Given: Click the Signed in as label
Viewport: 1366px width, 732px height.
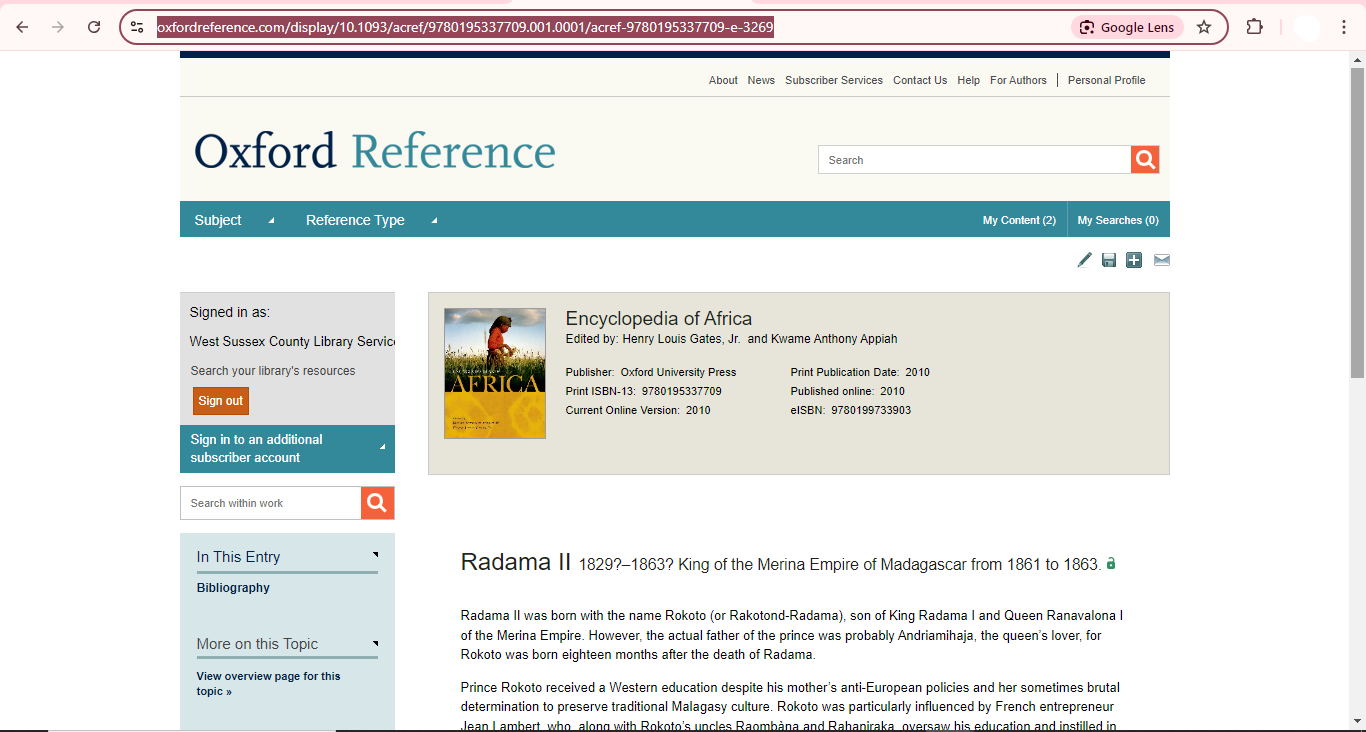Looking at the screenshot, I should tap(230, 312).
